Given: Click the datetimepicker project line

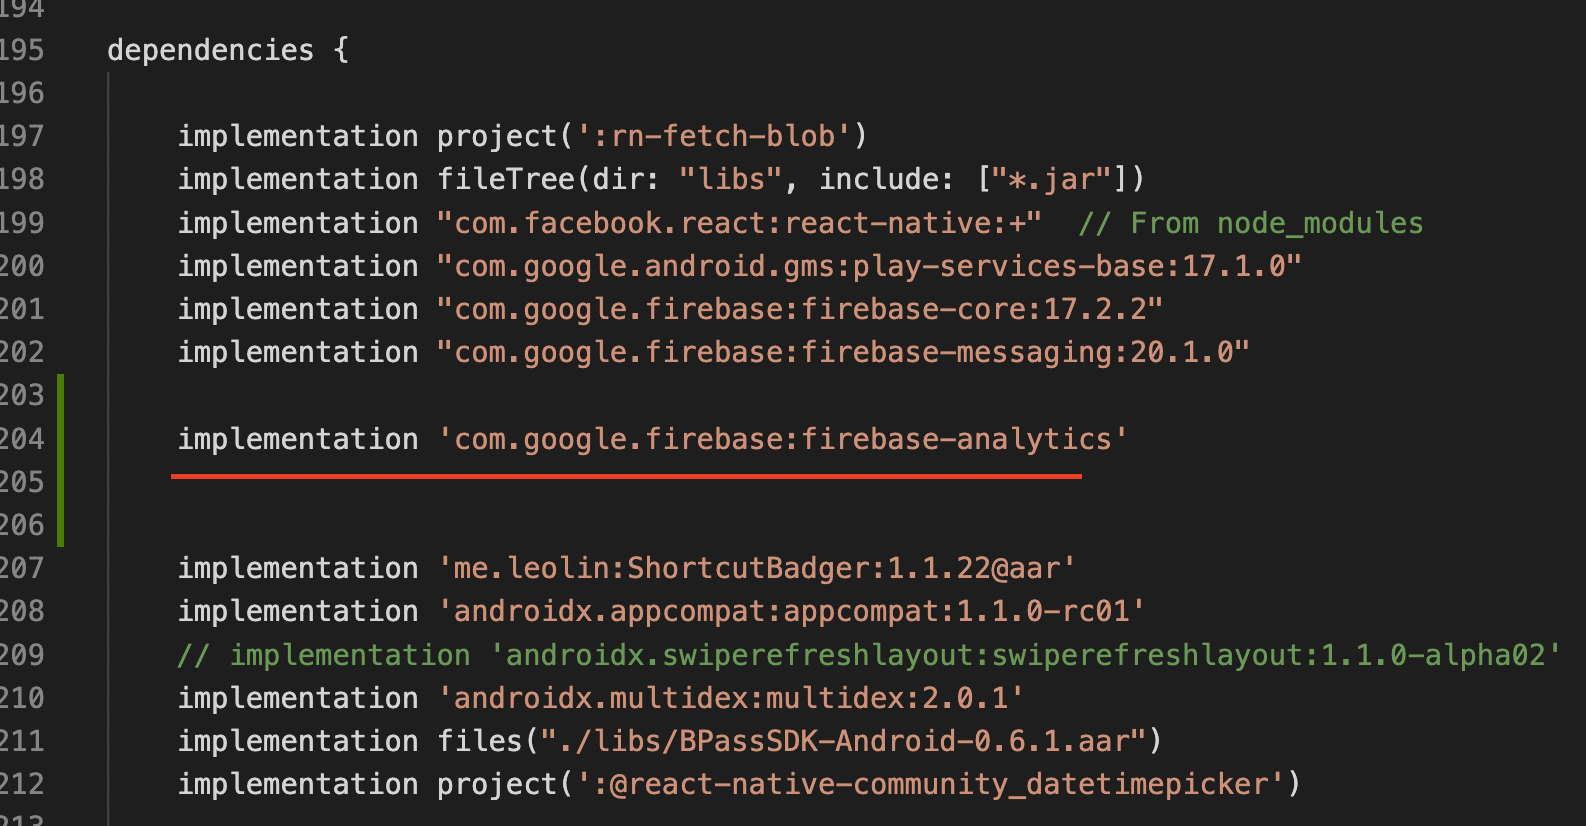Looking at the screenshot, I should (x=739, y=784).
